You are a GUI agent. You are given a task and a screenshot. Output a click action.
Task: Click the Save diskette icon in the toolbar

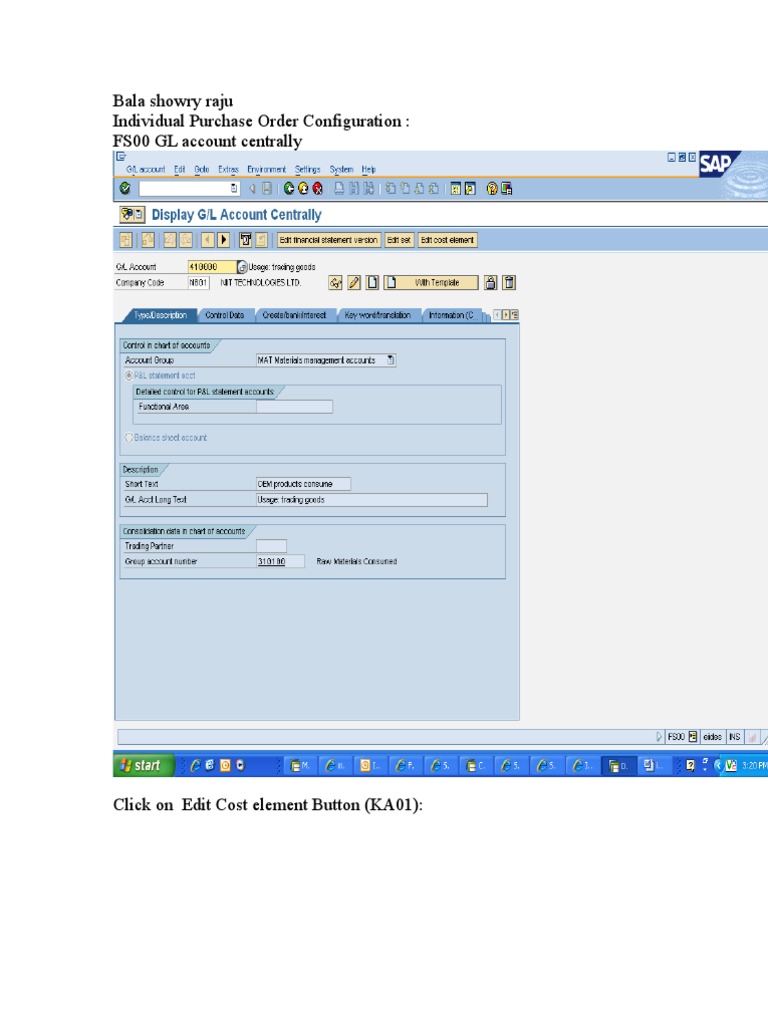tap(266, 189)
